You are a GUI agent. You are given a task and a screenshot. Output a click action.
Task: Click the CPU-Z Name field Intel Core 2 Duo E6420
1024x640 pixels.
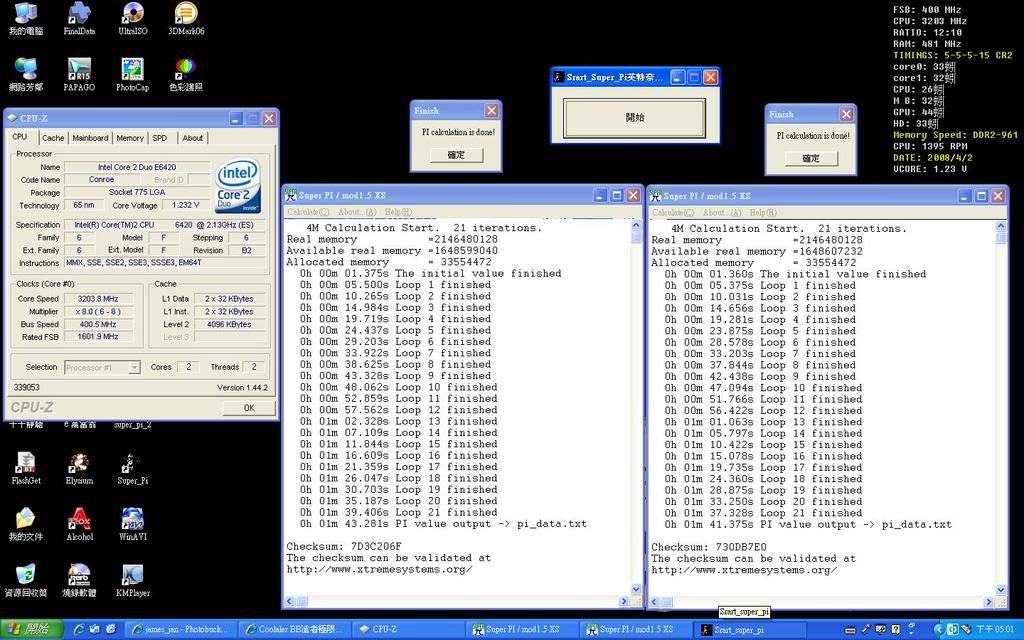(x=137, y=167)
